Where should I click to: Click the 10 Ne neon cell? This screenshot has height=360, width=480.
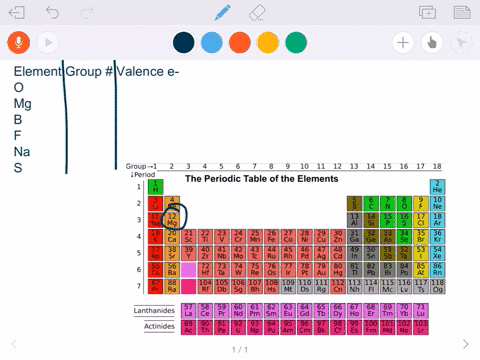pos(437,203)
